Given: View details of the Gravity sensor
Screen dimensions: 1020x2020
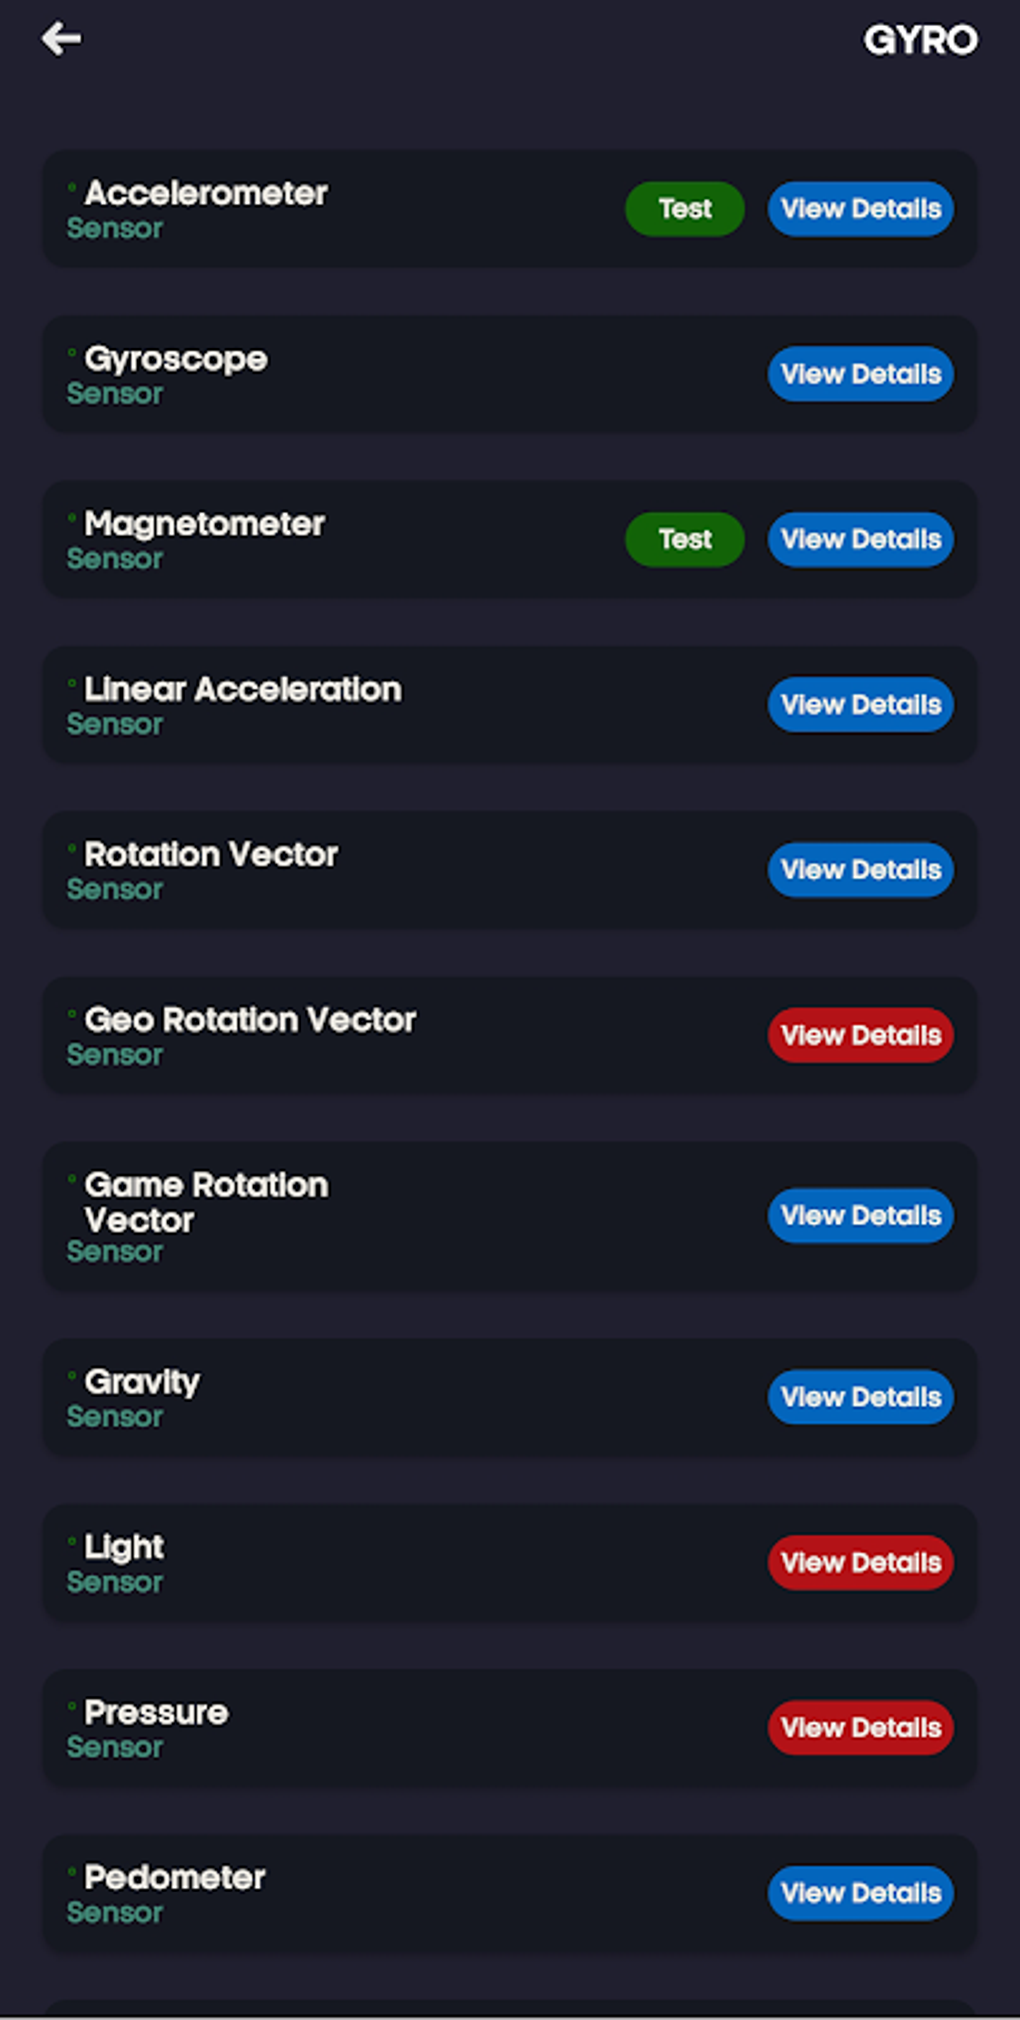Looking at the screenshot, I should [x=860, y=1397].
